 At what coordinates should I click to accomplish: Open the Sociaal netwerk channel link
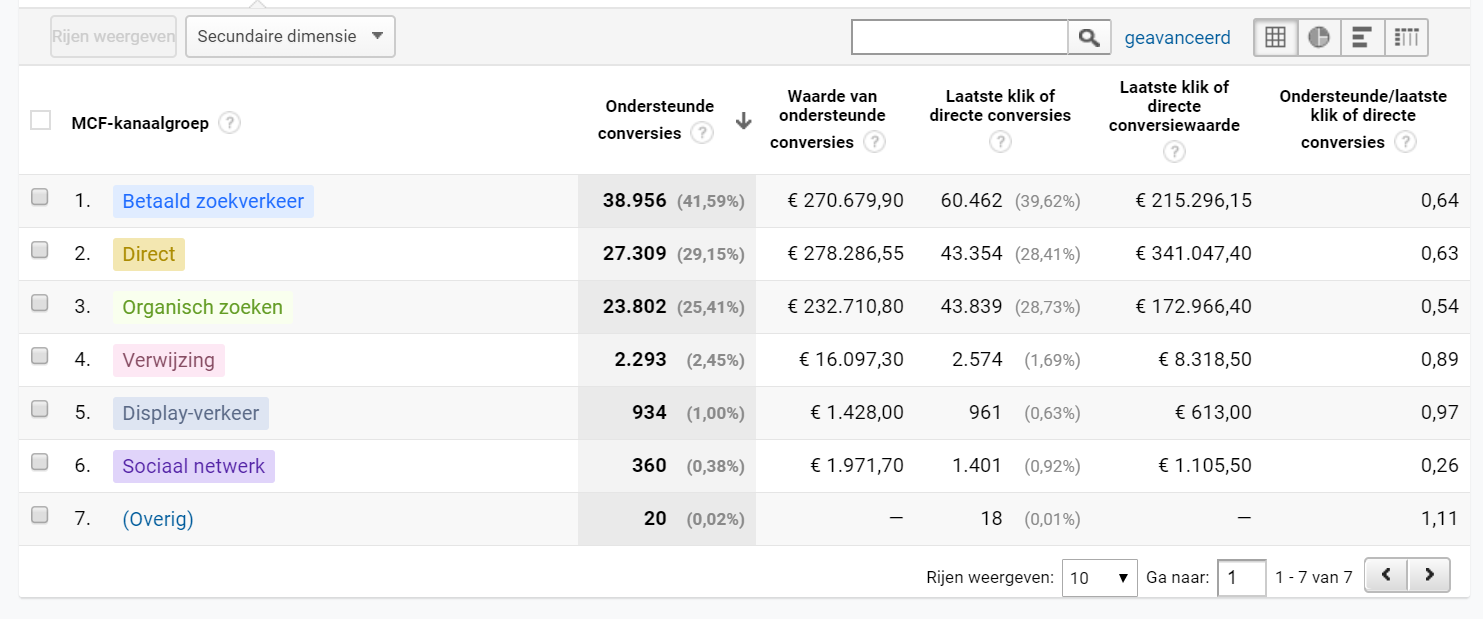coord(193,466)
